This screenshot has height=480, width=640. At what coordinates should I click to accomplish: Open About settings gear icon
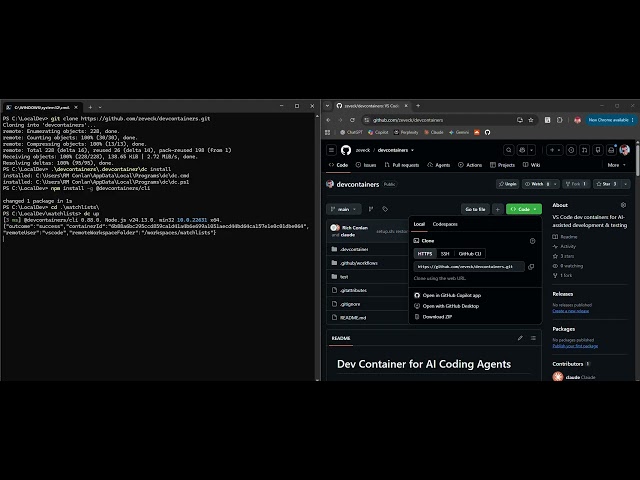tap(623, 205)
